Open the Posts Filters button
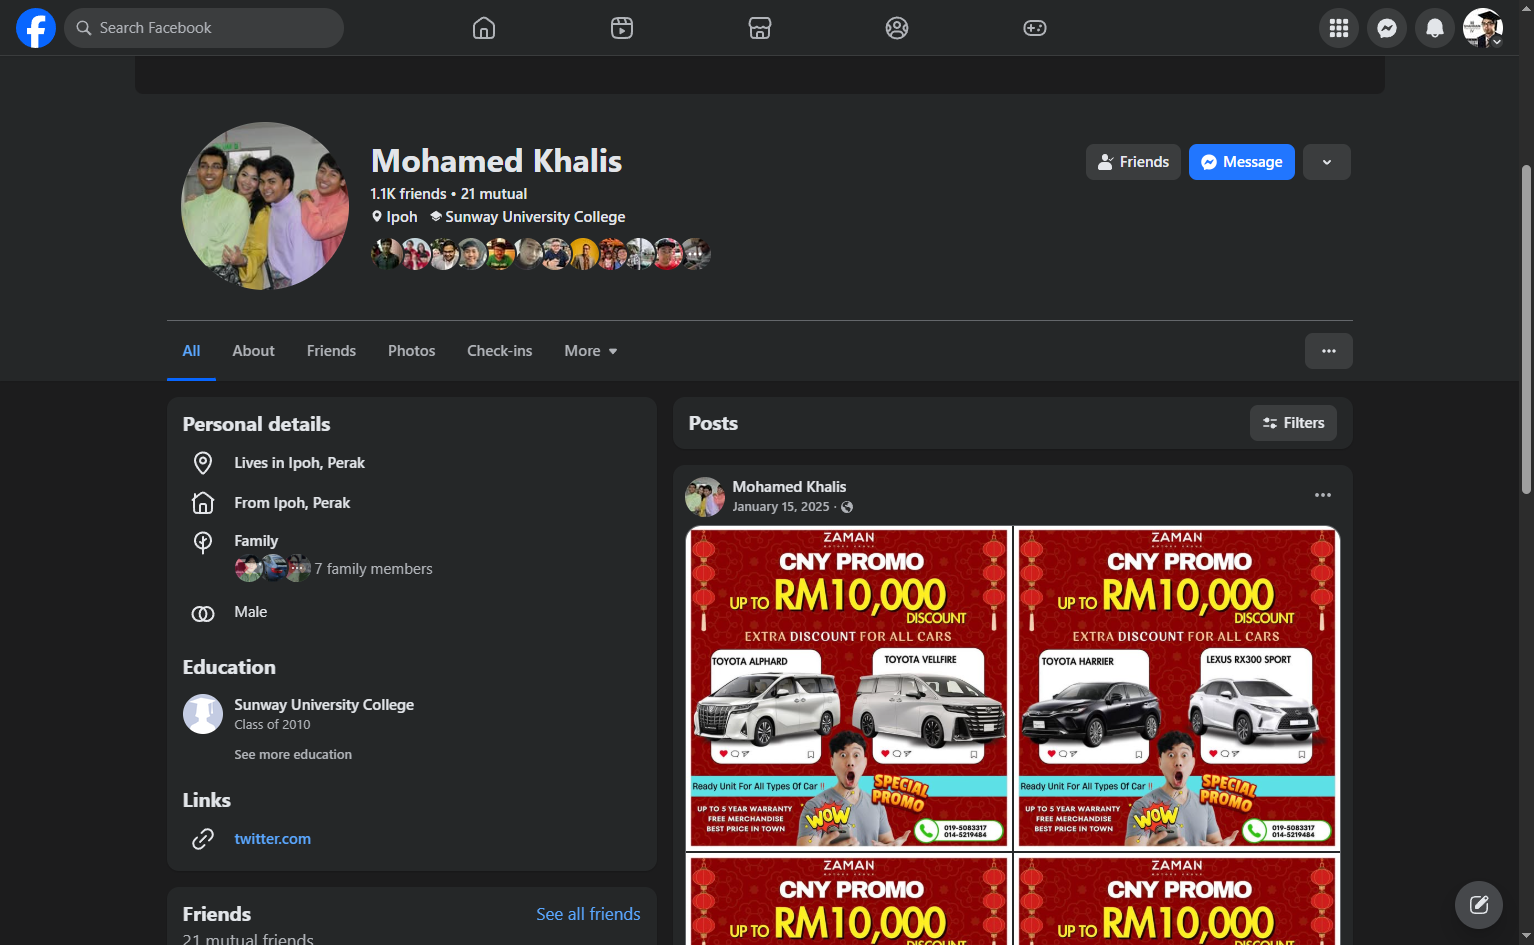 pyautogui.click(x=1293, y=423)
